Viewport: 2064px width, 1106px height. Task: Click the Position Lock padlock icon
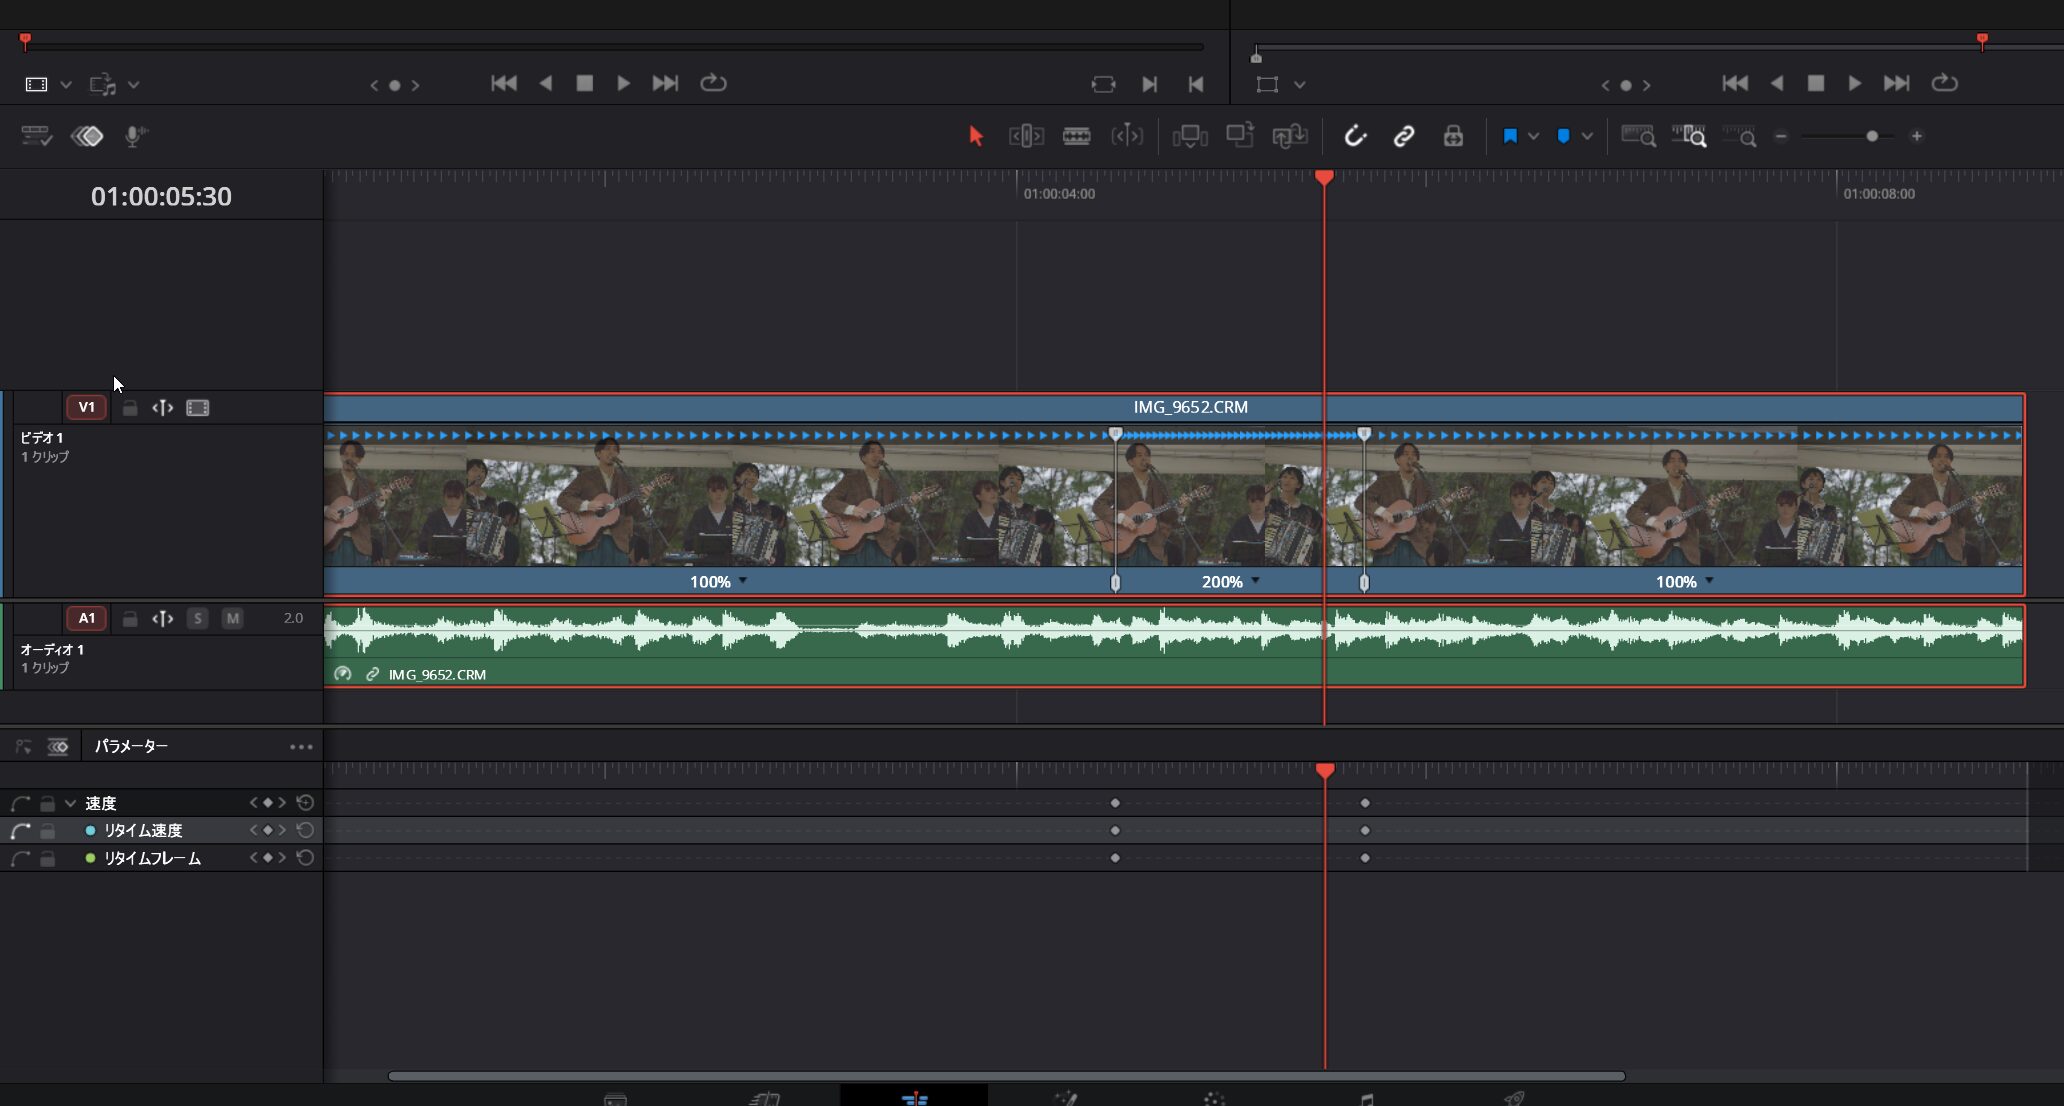tap(1453, 136)
